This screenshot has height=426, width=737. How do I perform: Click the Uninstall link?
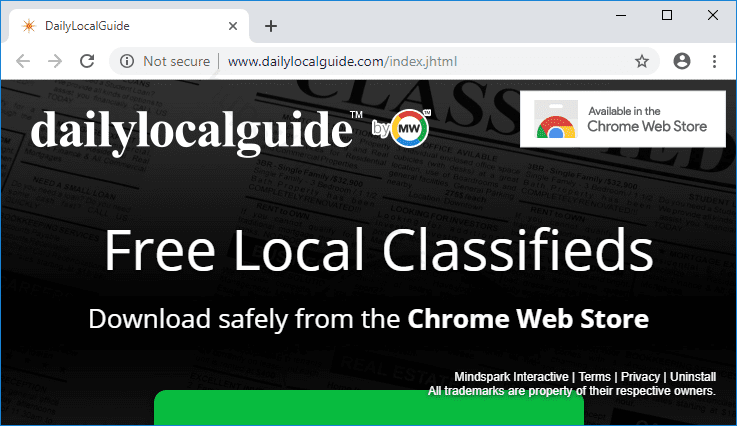coord(693,377)
